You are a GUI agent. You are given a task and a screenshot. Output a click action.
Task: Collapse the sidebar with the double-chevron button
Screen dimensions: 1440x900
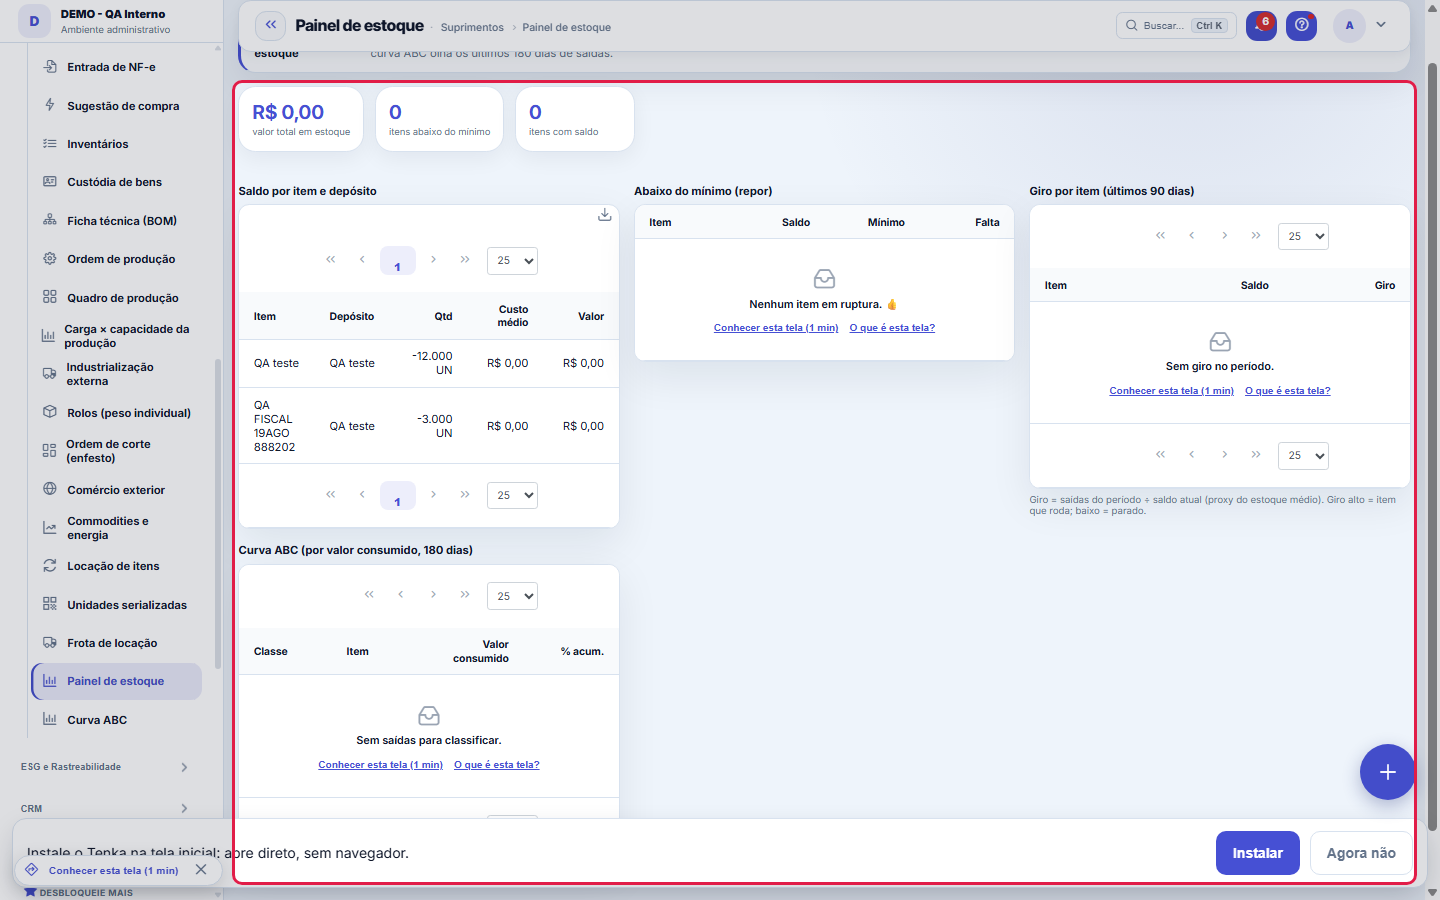[271, 25]
